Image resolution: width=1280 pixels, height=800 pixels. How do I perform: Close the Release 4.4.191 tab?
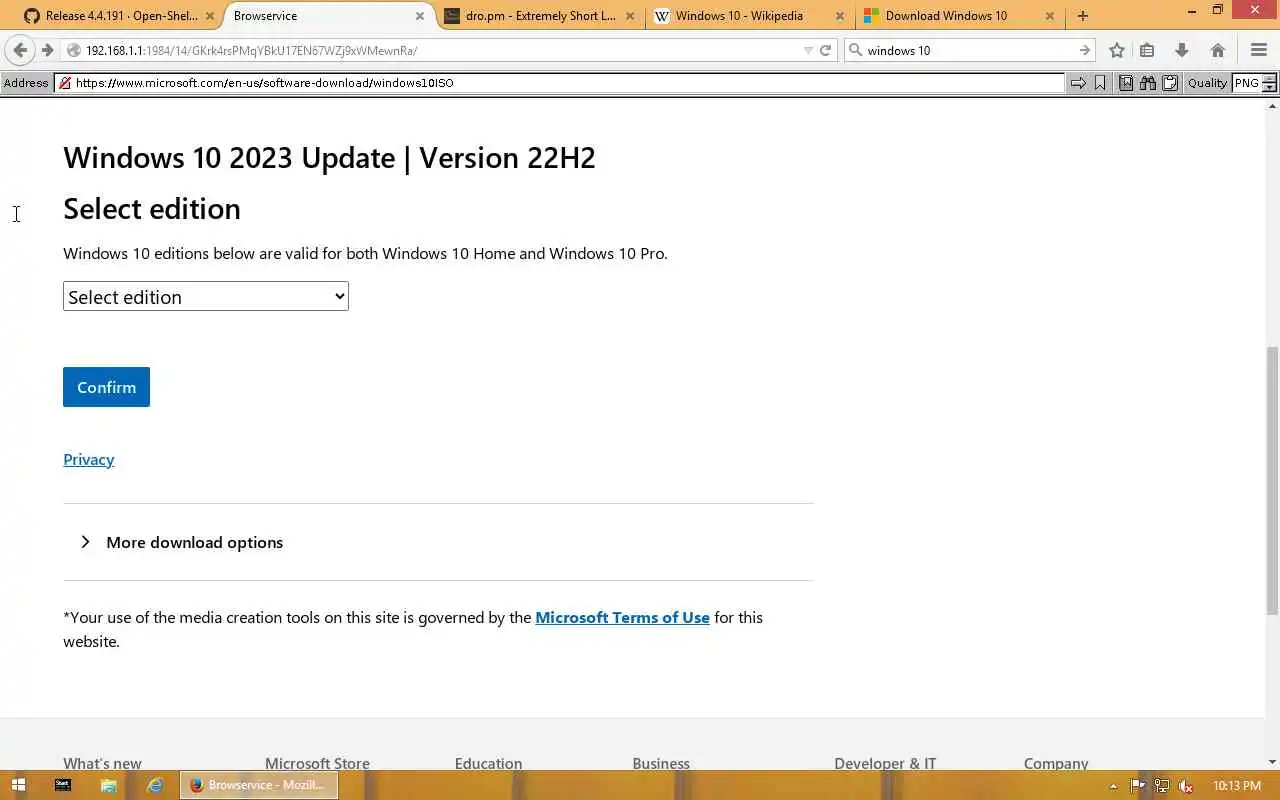click(x=210, y=16)
